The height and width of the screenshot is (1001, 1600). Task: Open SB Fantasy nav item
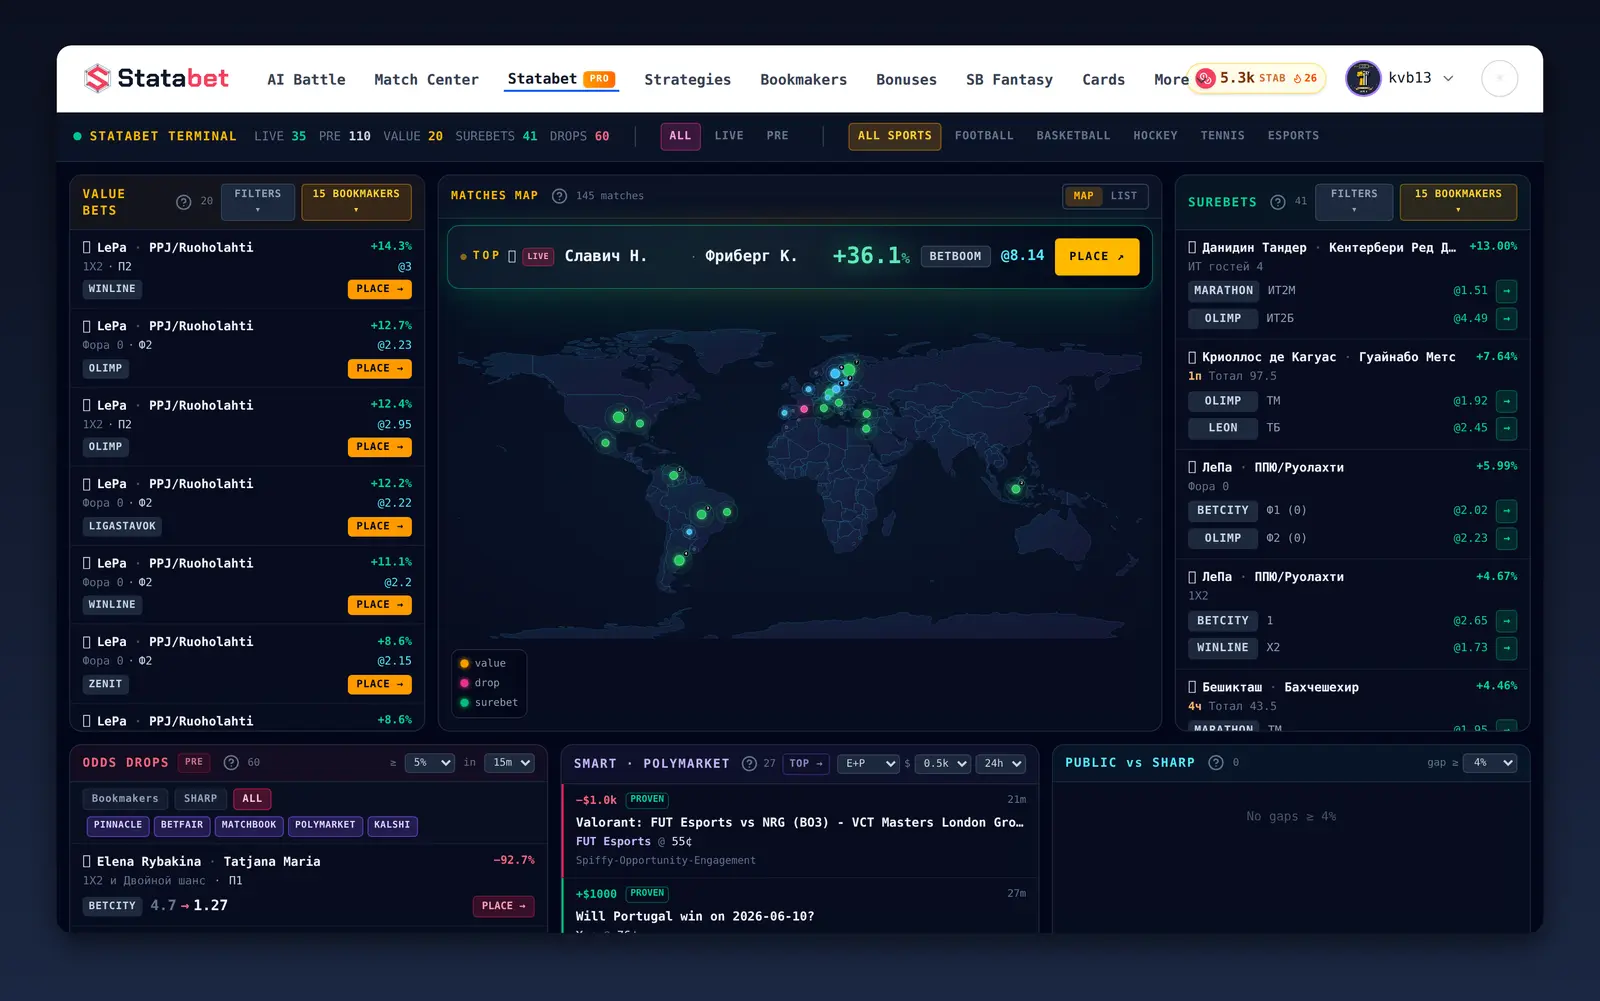[x=1009, y=80]
